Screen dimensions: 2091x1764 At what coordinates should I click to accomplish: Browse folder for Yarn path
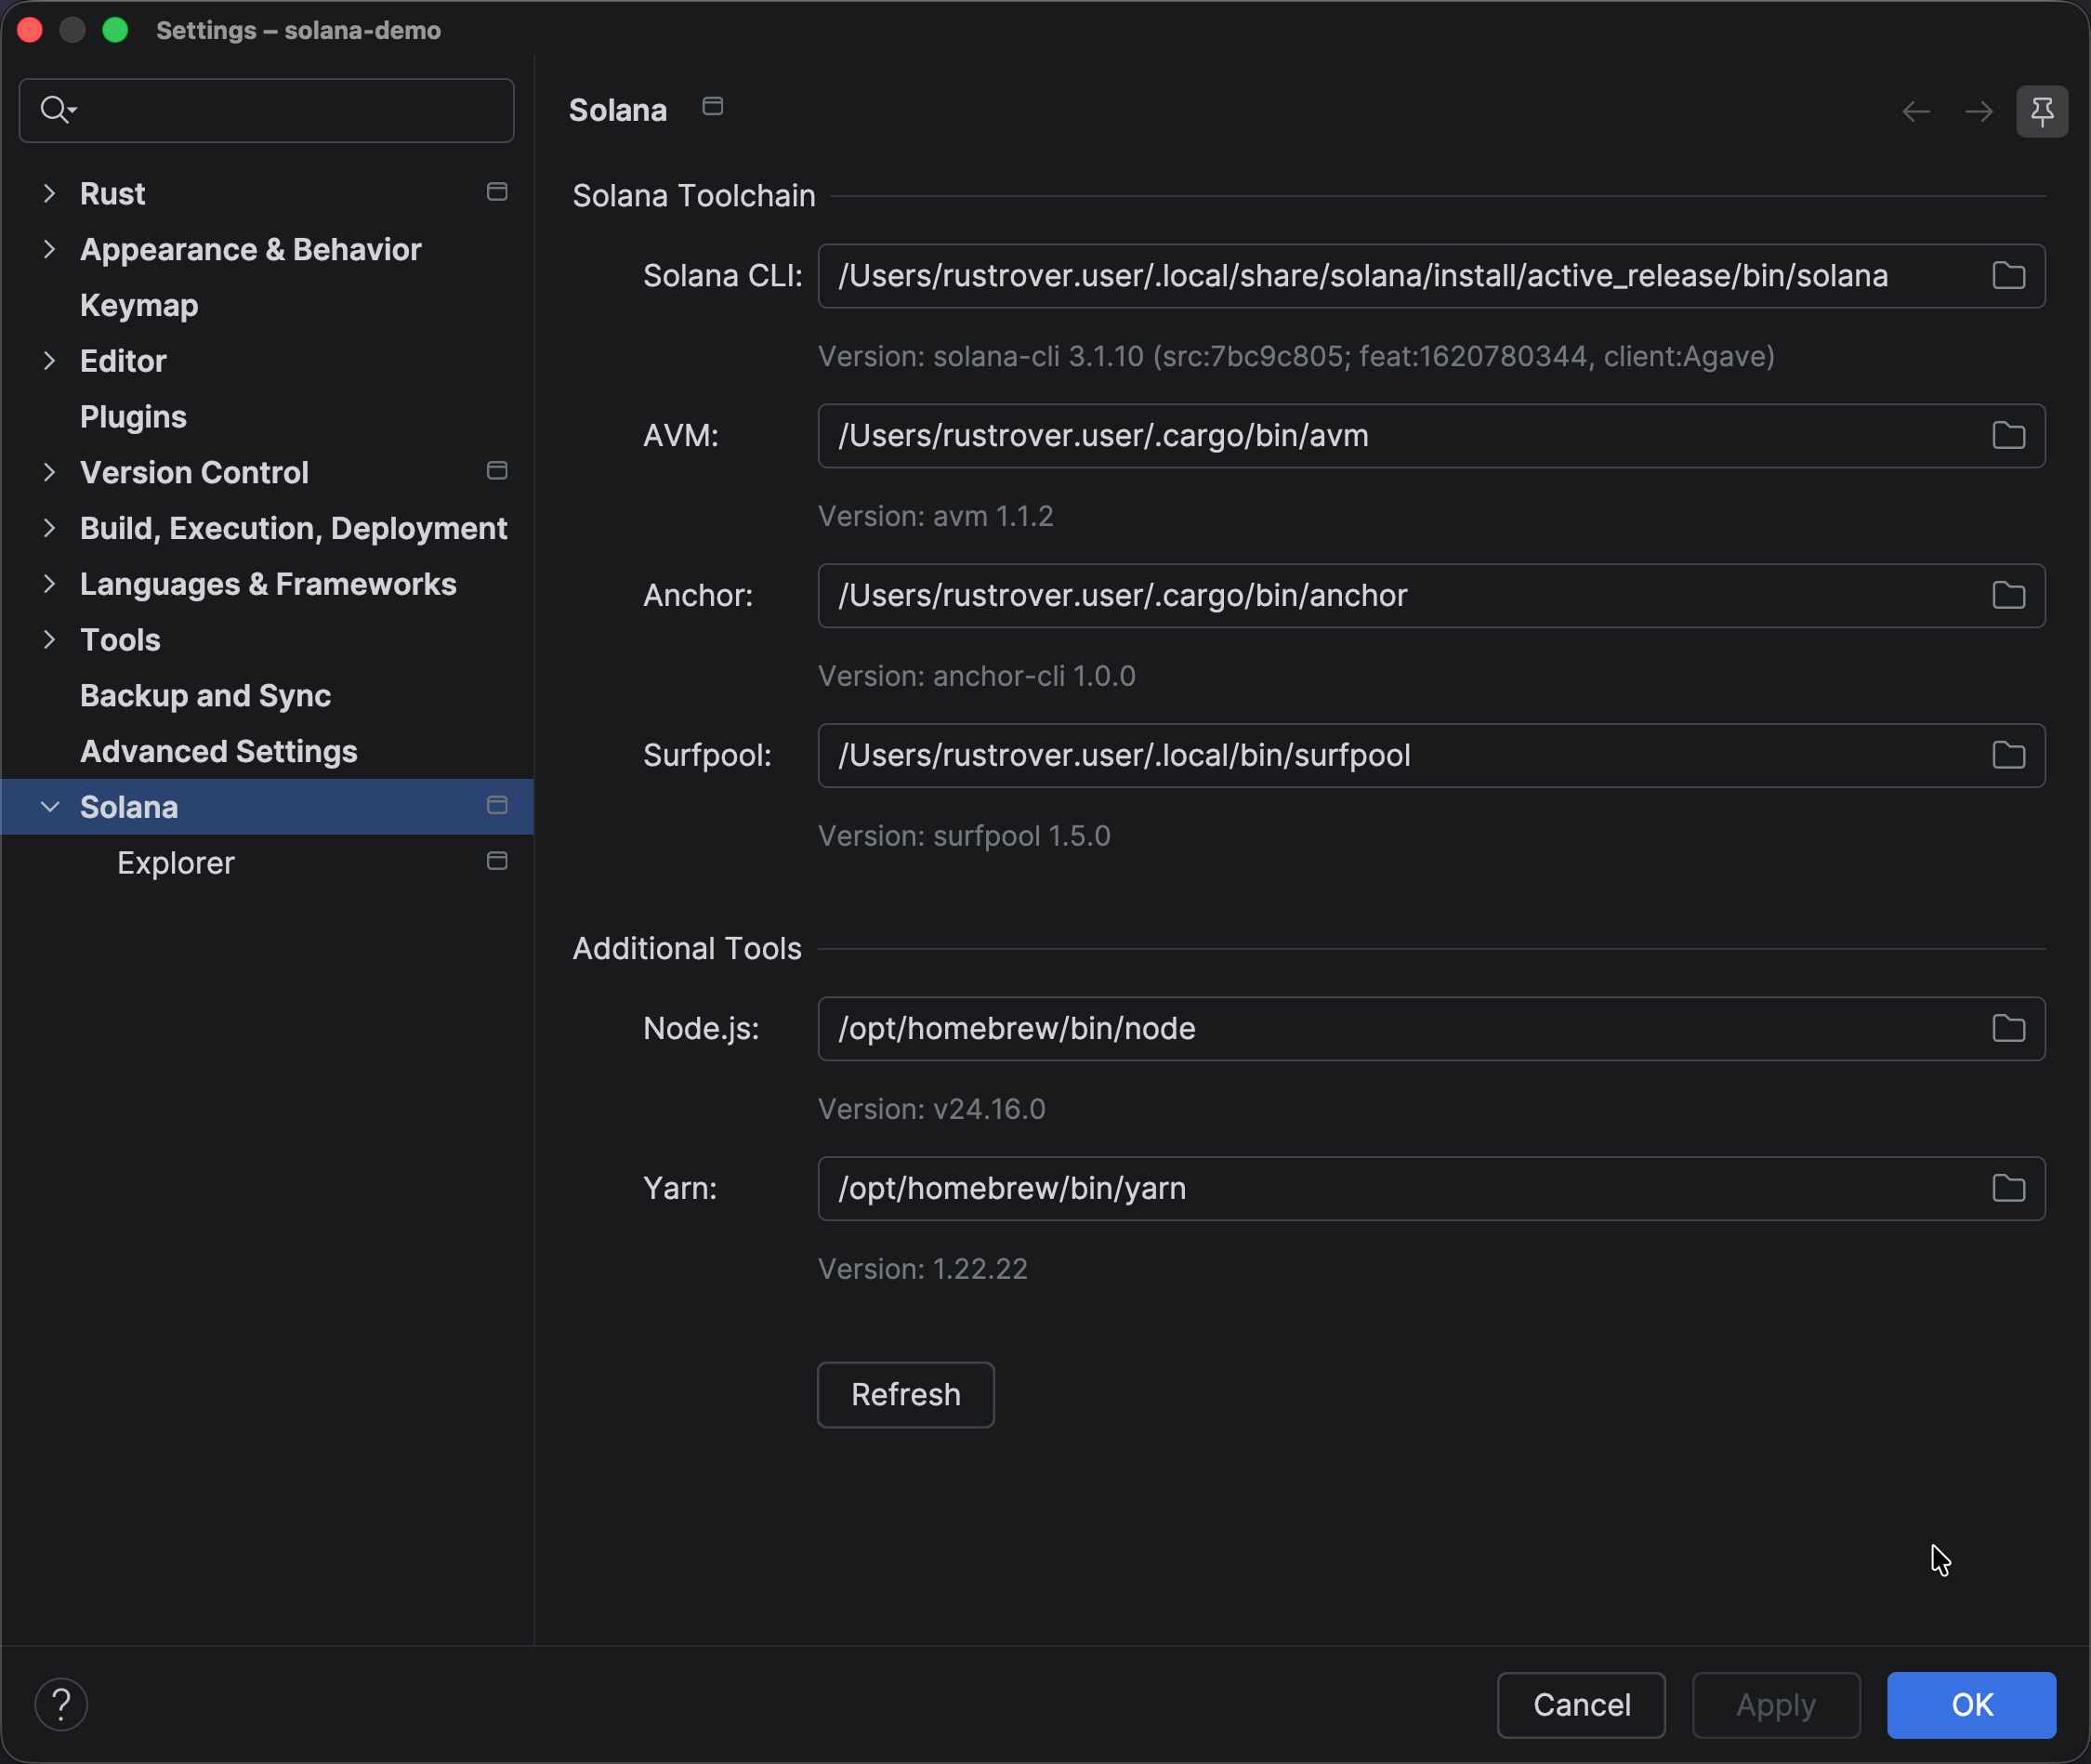click(x=2008, y=1189)
